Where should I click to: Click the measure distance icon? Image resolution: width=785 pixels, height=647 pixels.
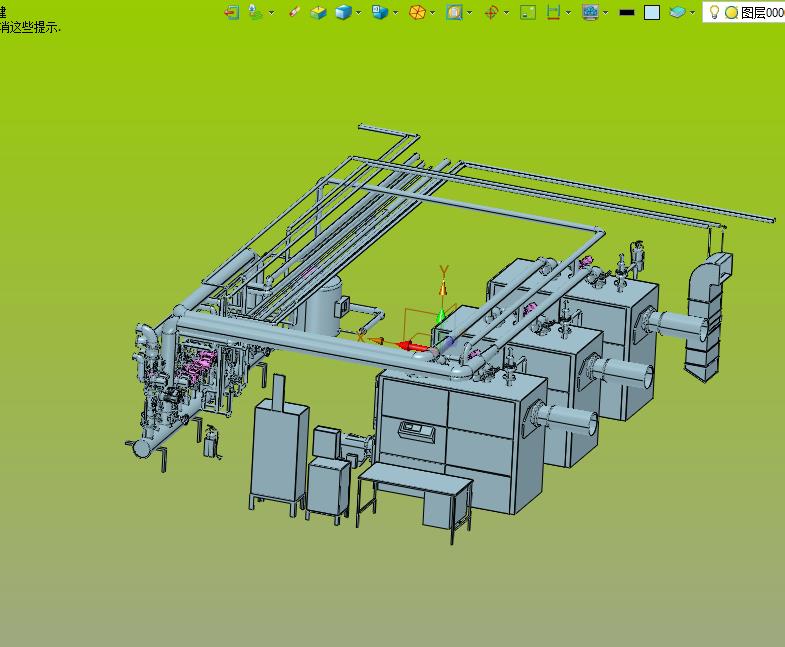click(553, 12)
